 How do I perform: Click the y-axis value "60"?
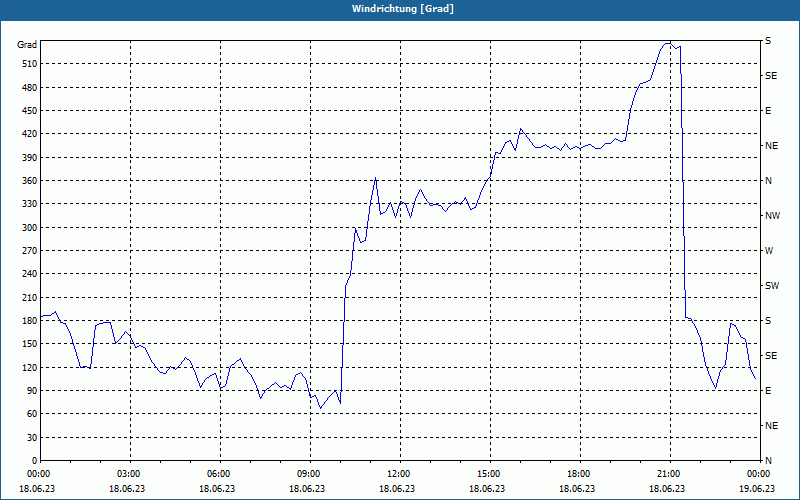[32, 414]
